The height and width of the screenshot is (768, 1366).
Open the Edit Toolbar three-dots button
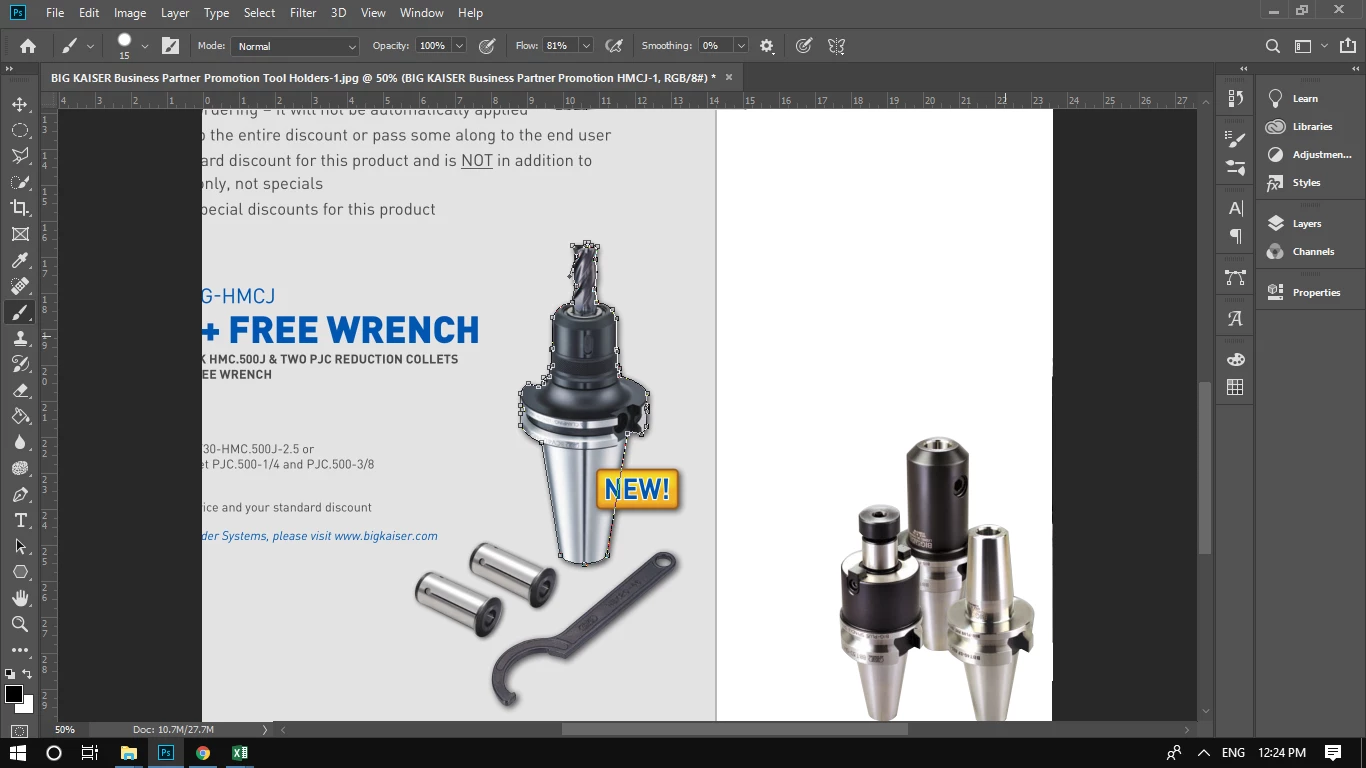coord(20,650)
